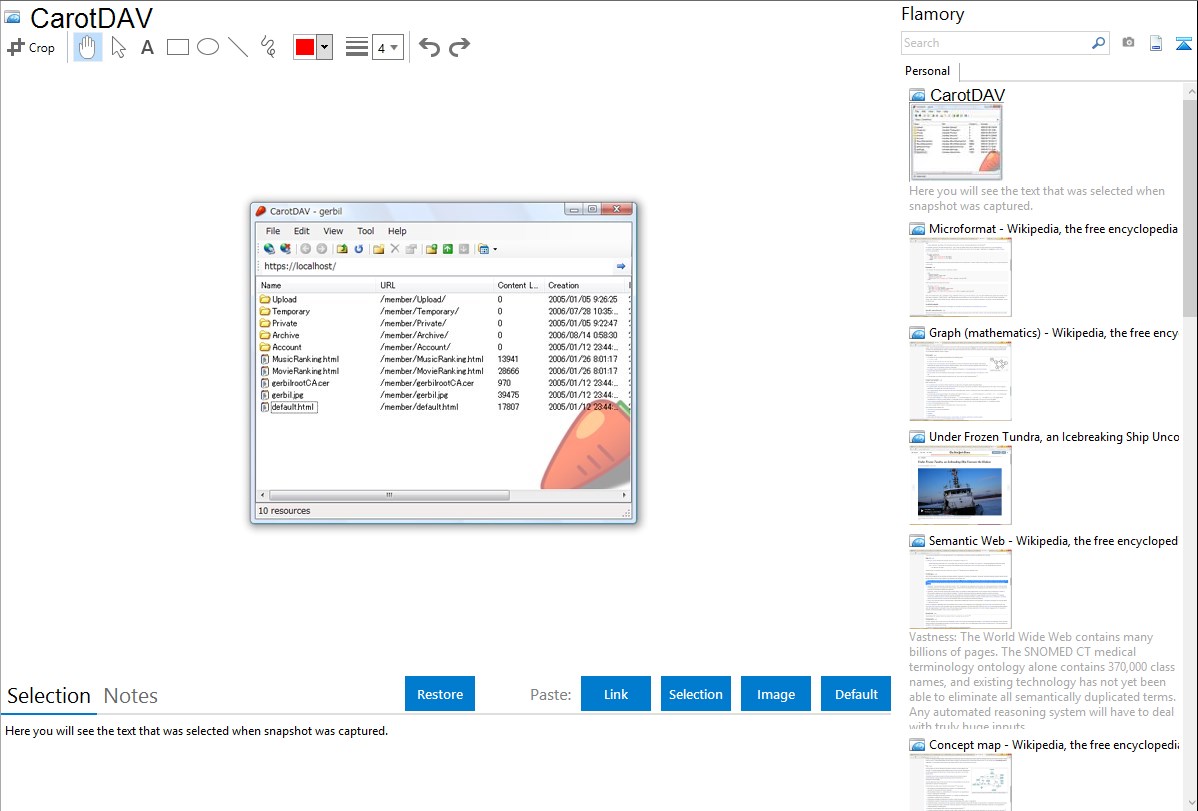
Task: Open the Selection tab
Action: 49,696
